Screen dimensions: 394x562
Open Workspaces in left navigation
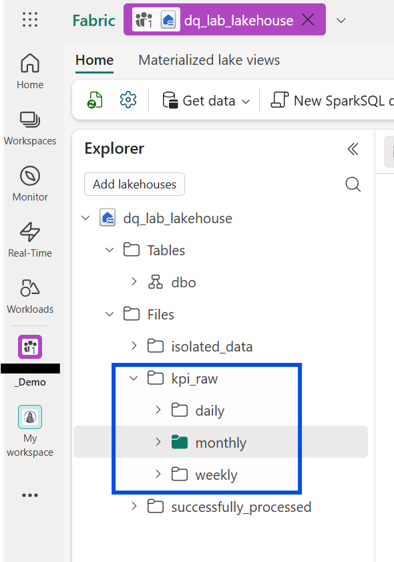pos(30,128)
